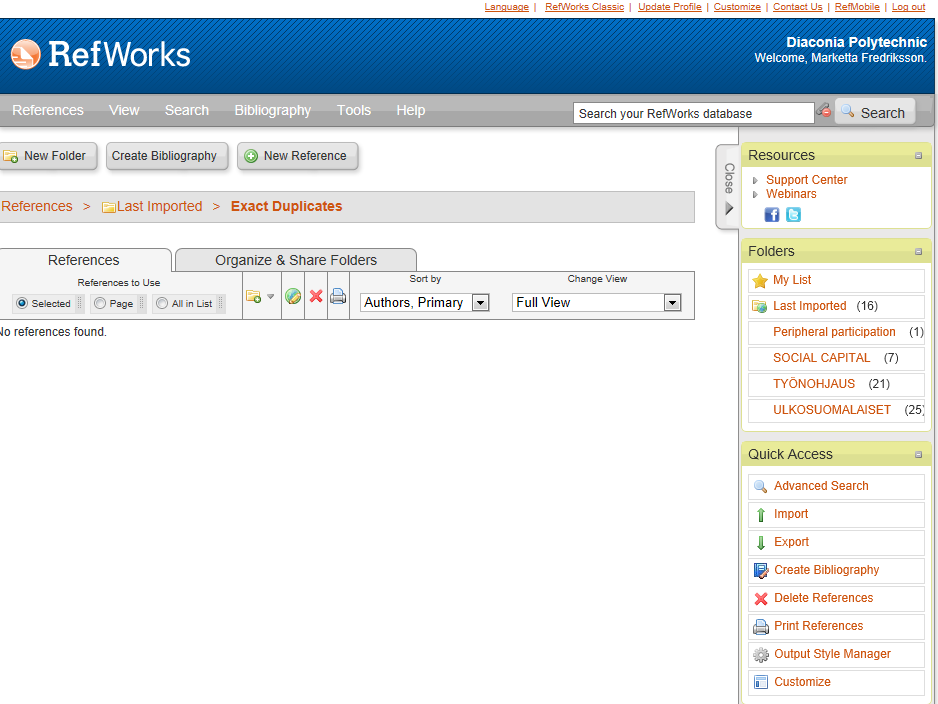Open the View menu

[124, 110]
